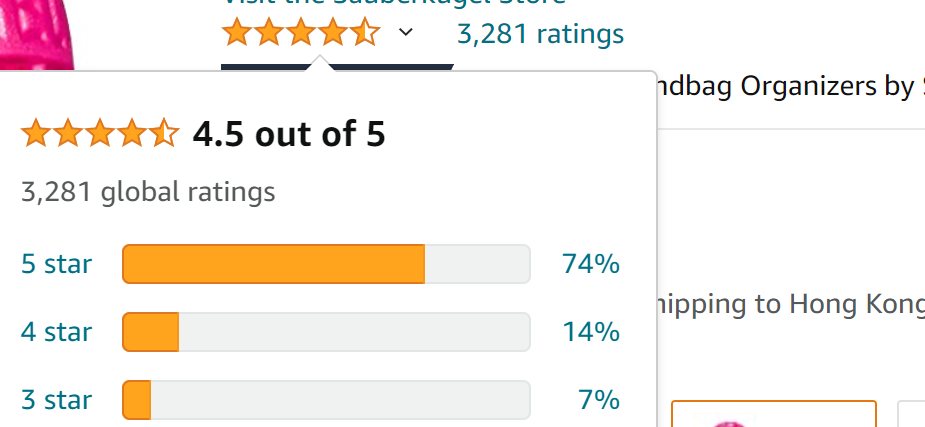Click the 3 star histogram bar
Viewport: 925px width, 427px height.
click(326, 400)
